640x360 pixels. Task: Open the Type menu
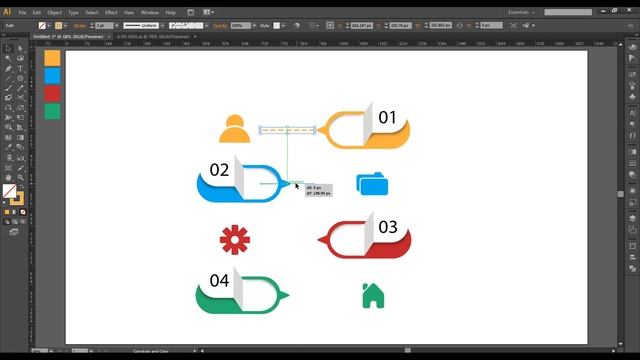point(73,13)
